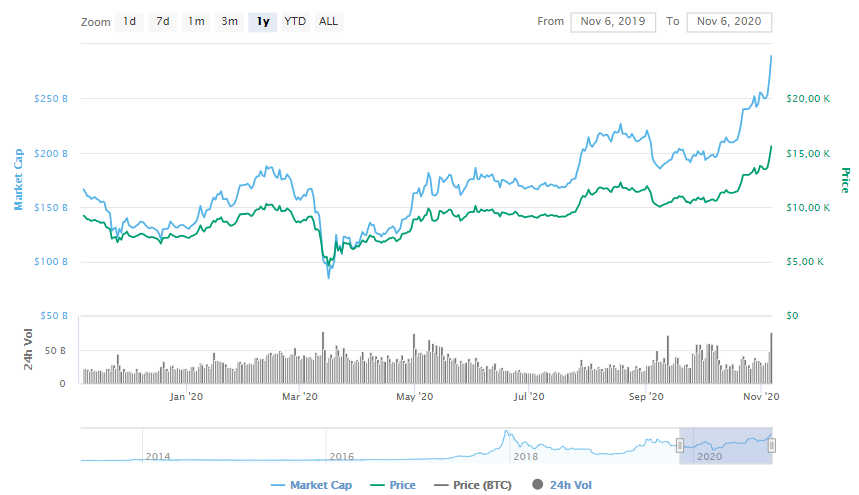Click the $20,00 K price axis label
The width and height of the screenshot is (859, 495).
click(x=808, y=99)
